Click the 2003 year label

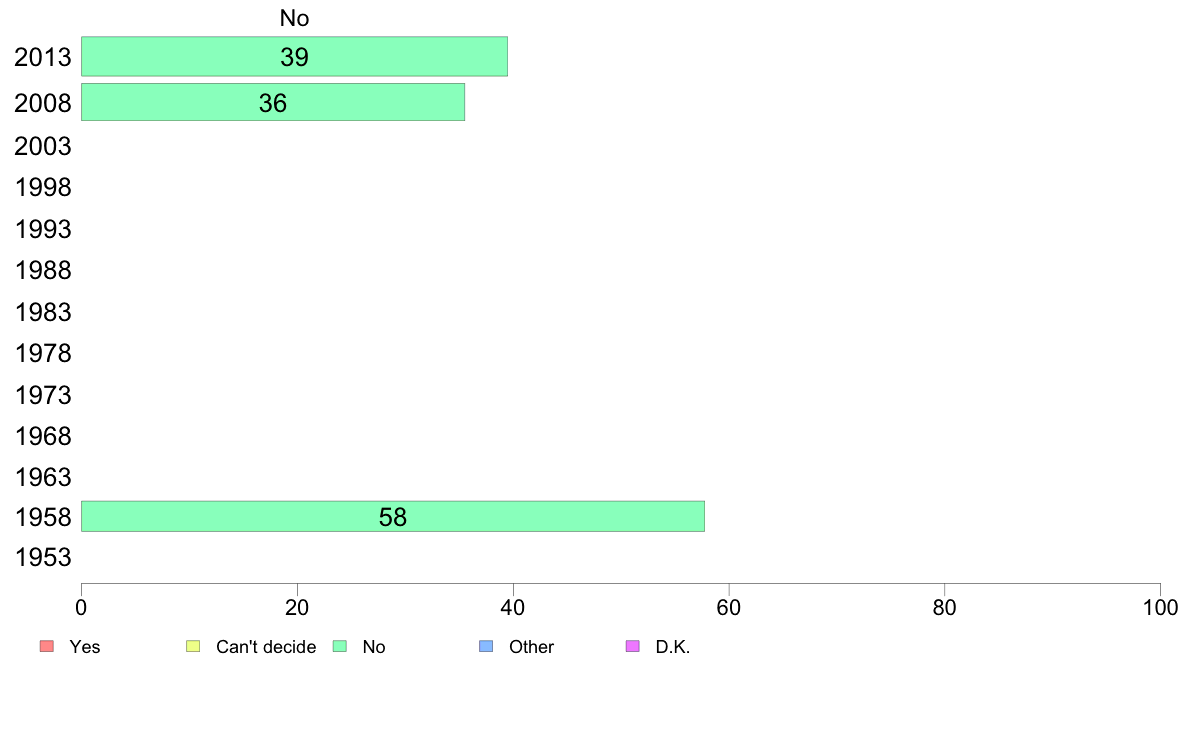tap(42, 146)
